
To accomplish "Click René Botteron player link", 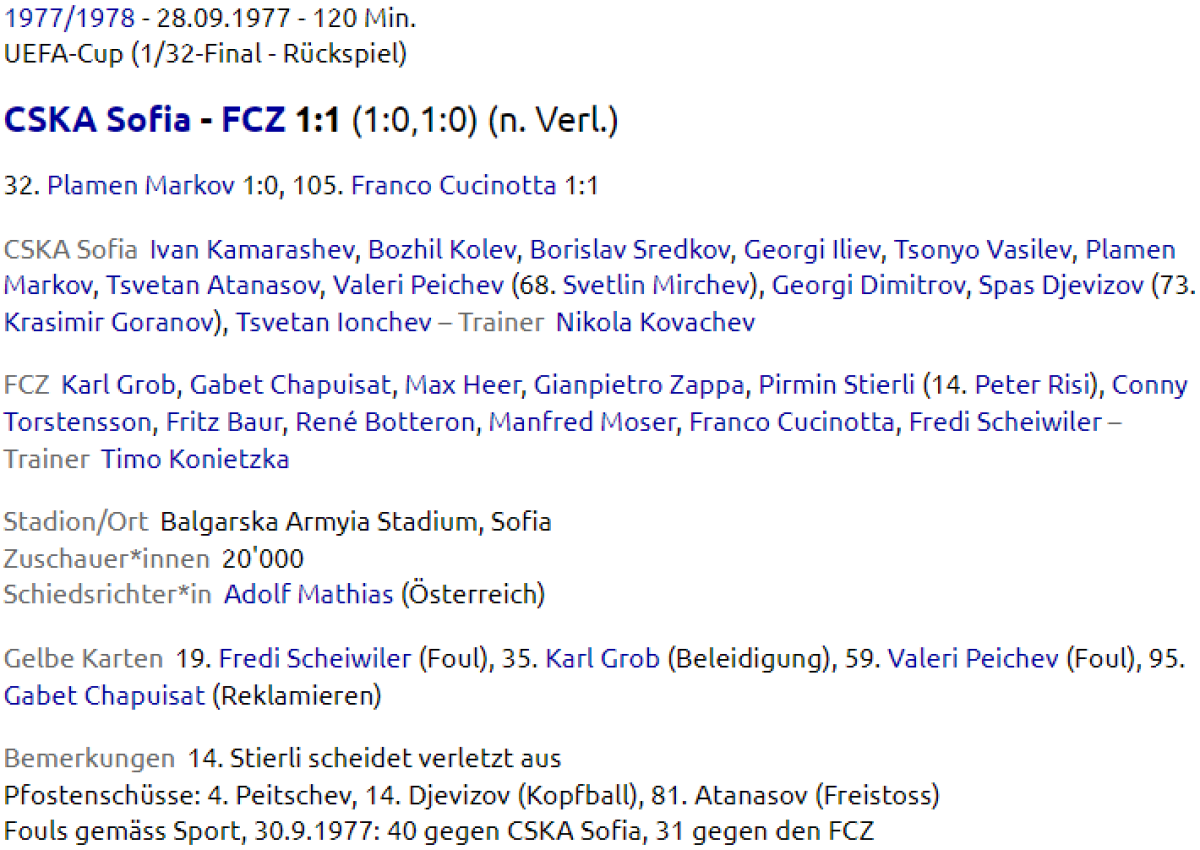I will click(x=385, y=423).
